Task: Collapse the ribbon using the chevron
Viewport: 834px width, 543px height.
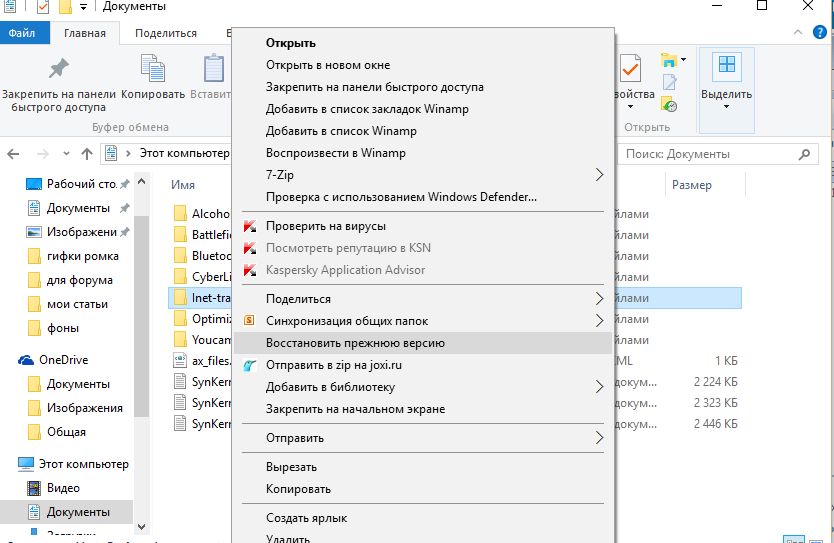Action: coord(797,33)
